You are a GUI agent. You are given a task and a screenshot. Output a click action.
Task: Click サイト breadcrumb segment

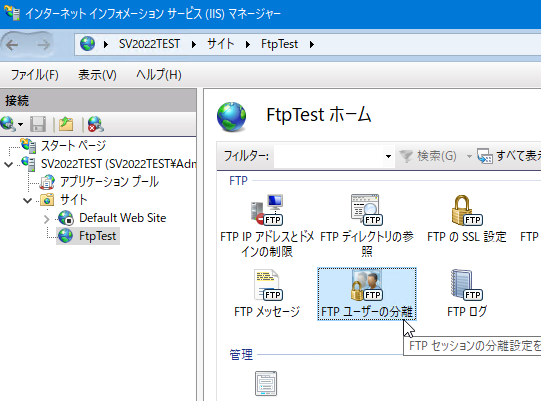(220, 44)
